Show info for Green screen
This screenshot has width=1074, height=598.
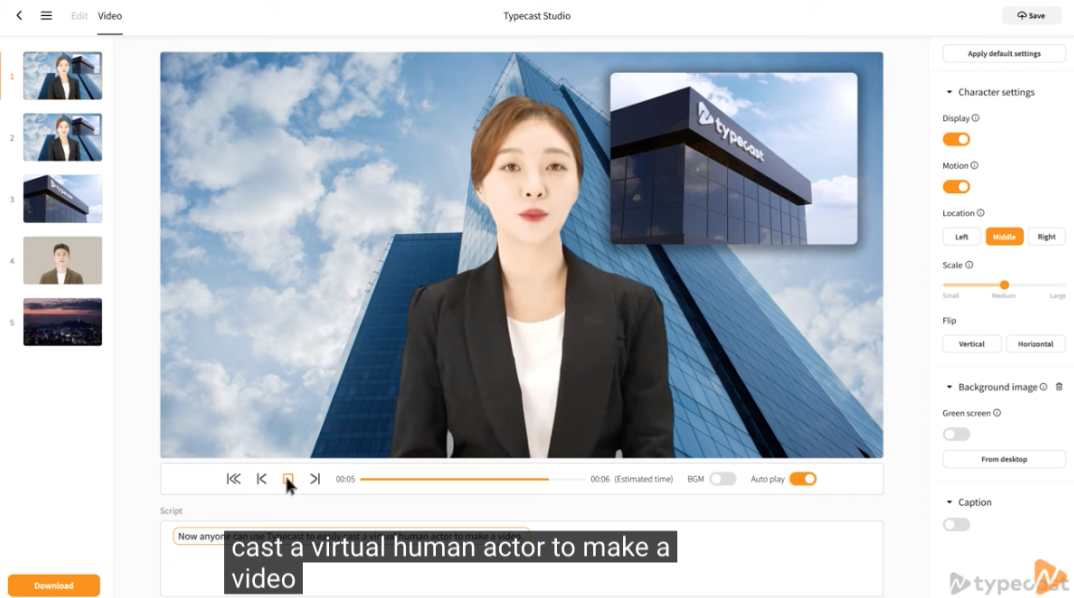997,413
